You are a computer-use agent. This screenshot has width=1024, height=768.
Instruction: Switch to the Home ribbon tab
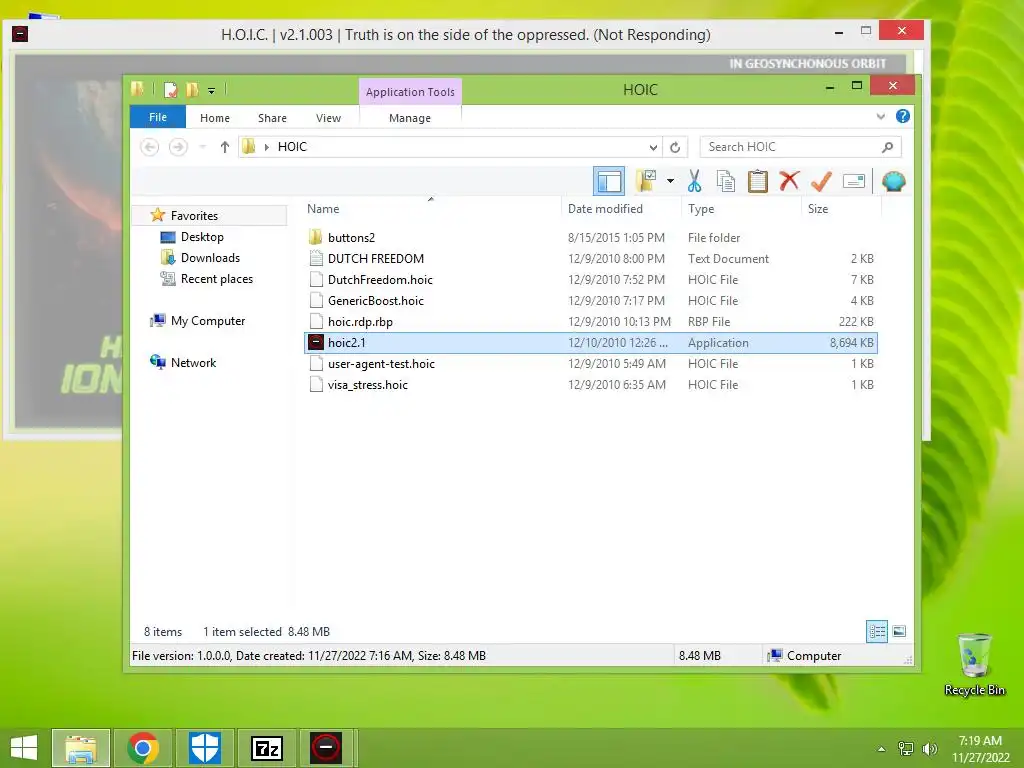[215, 118]
